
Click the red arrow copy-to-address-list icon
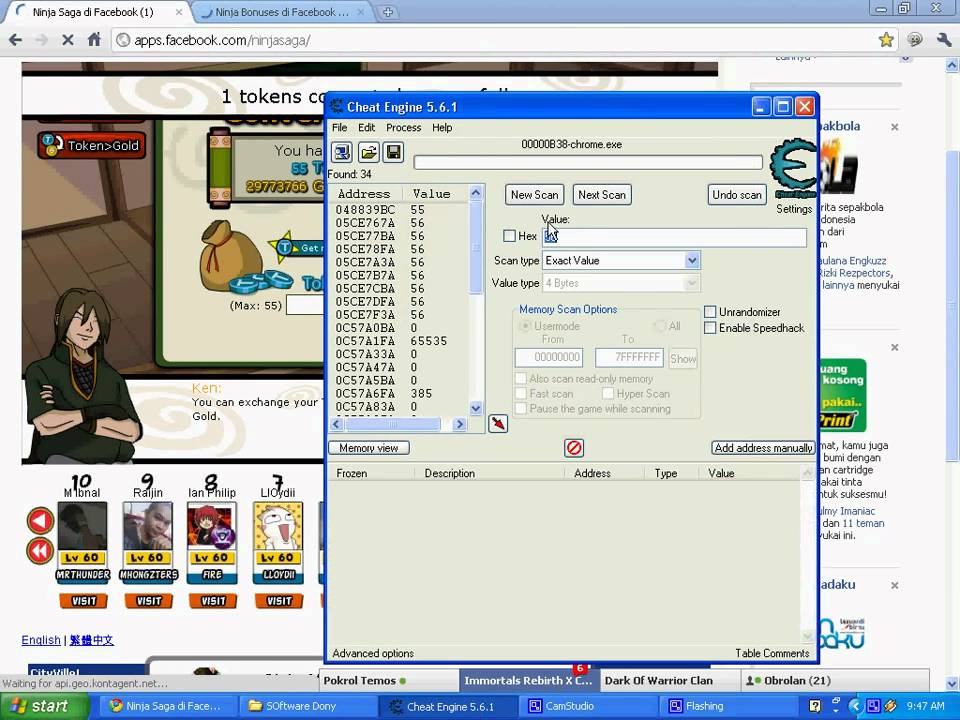tap(498, 424)
